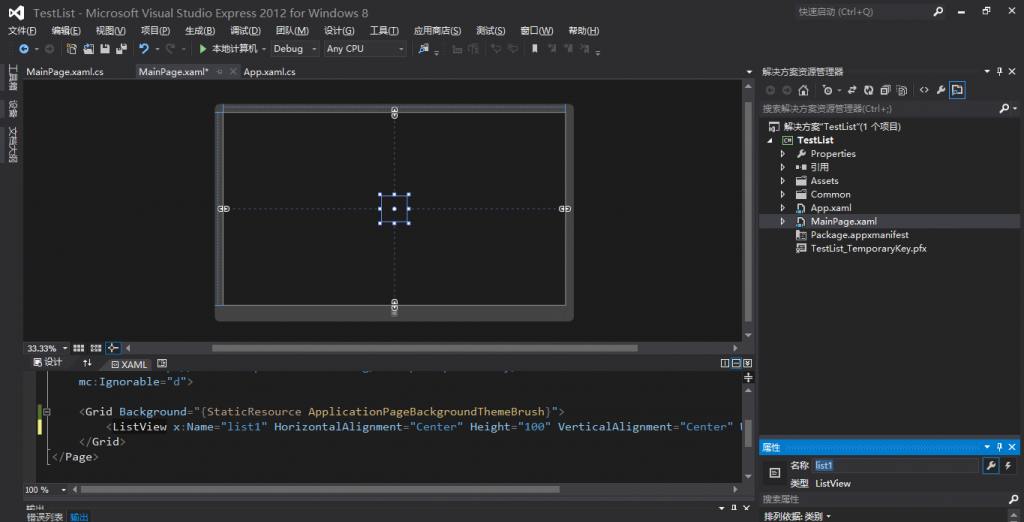This screenshot has height=522, width=1024.
Task: Swap the design and XAML panes
Action: [x=88, y=364]
